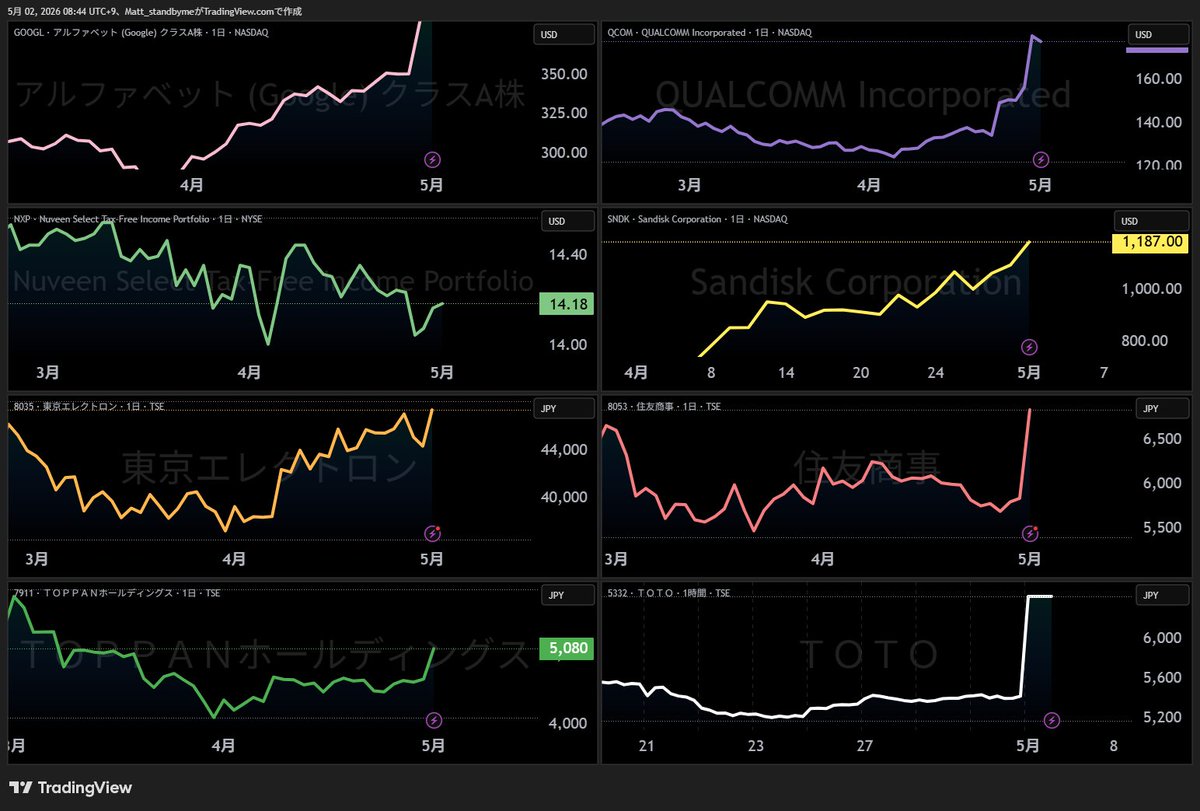Click 6,500 on 住友商事 price axis
Viewport: 1200px width, 811px height.
tap(1161, 439)
